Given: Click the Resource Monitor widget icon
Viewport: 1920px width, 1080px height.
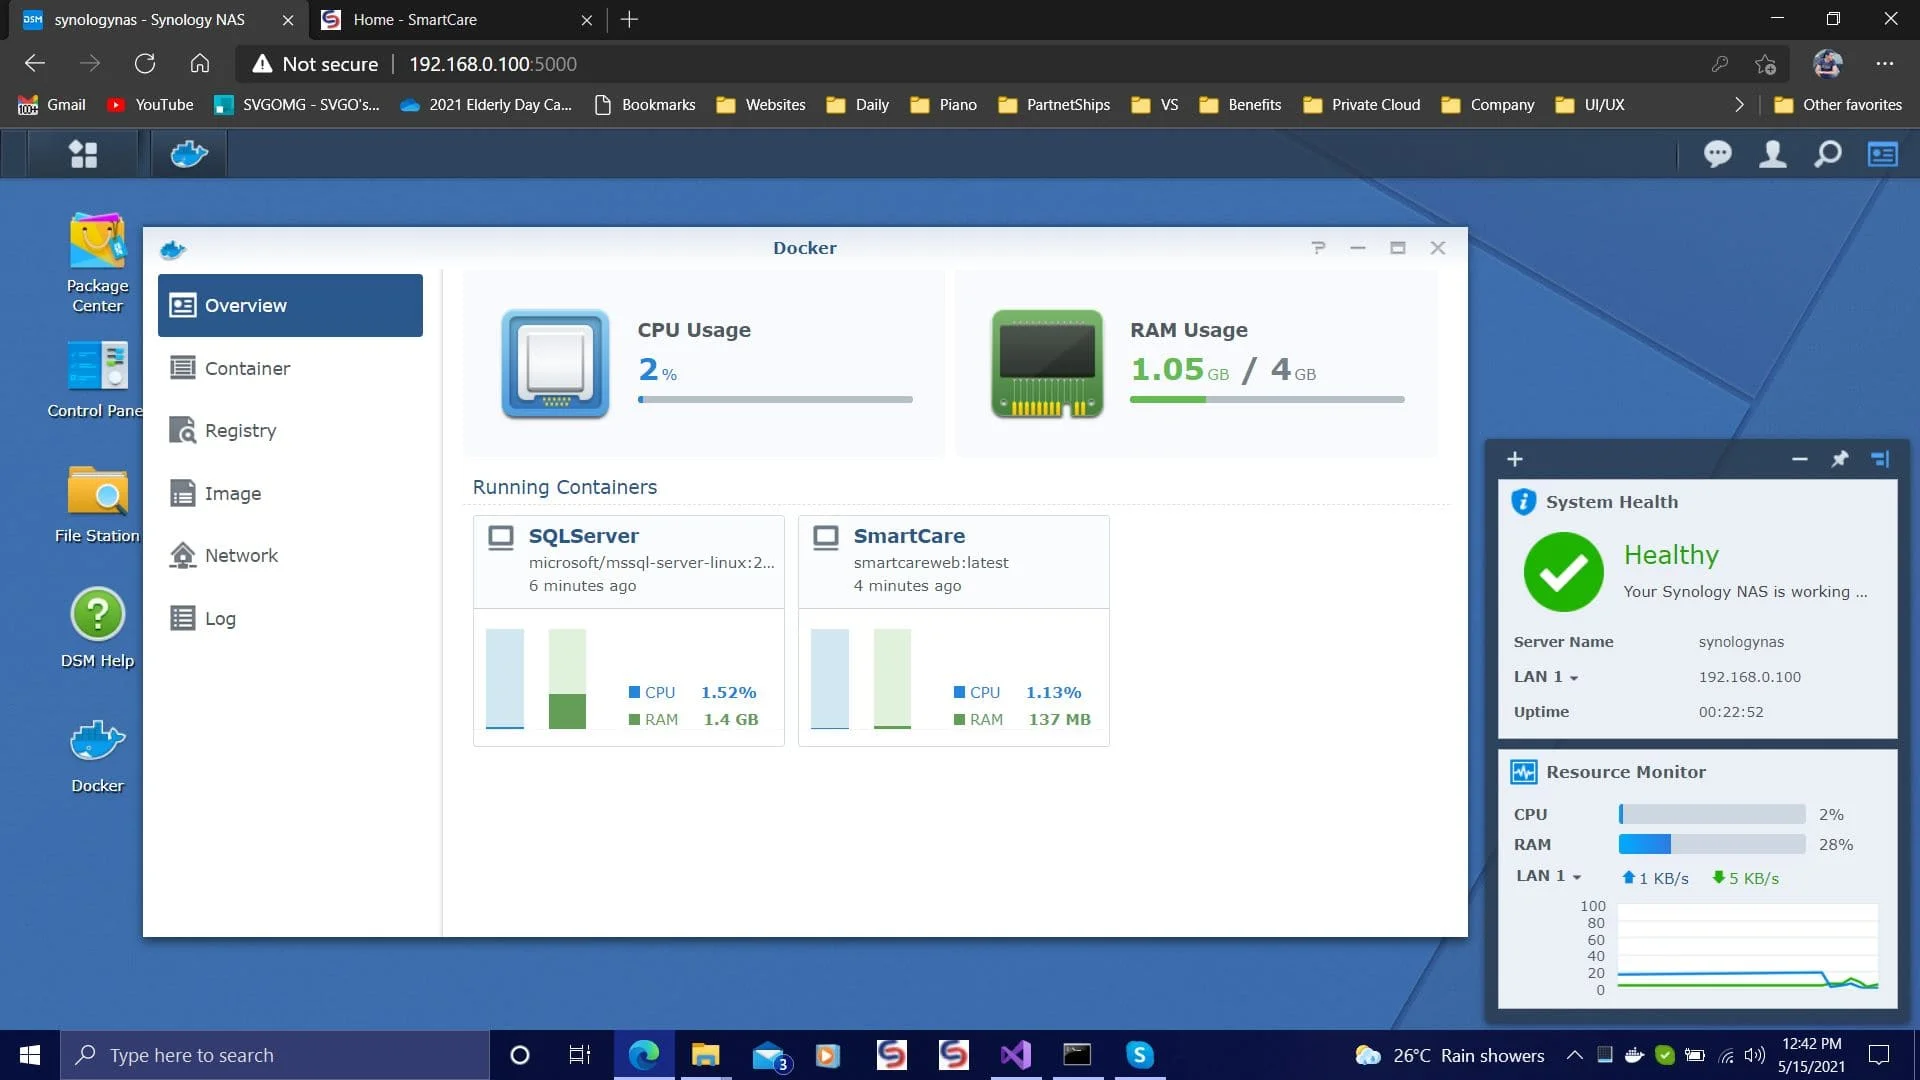Looking at the screenshot, I should pyautogui.click(x=1523, y=772).
